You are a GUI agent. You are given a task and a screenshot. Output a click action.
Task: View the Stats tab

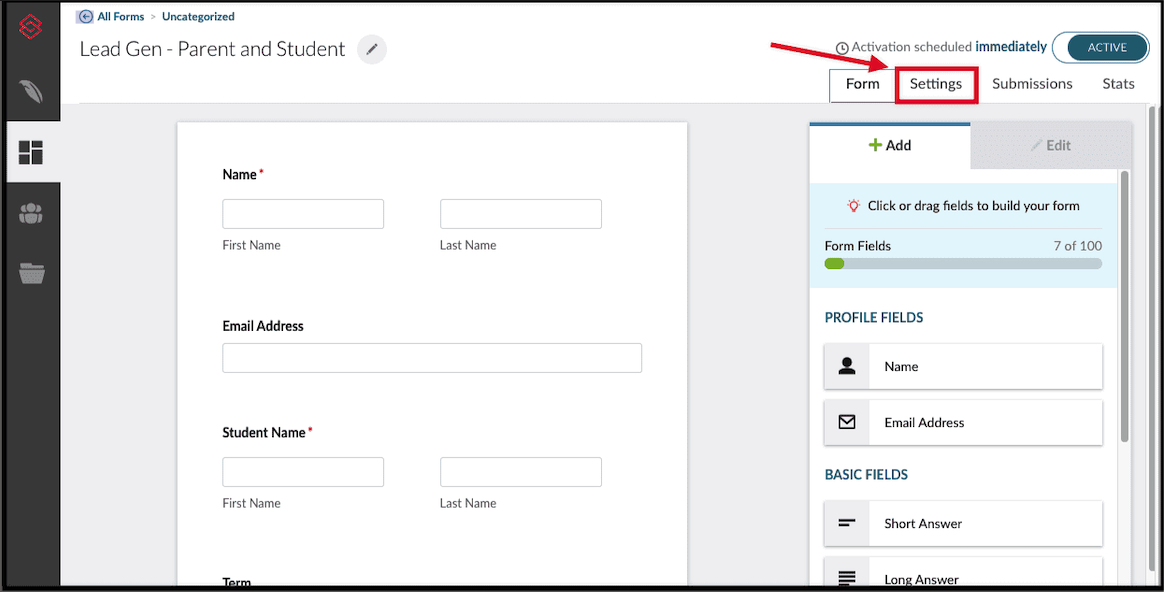pyautogui.click(x=1117, y=84)
